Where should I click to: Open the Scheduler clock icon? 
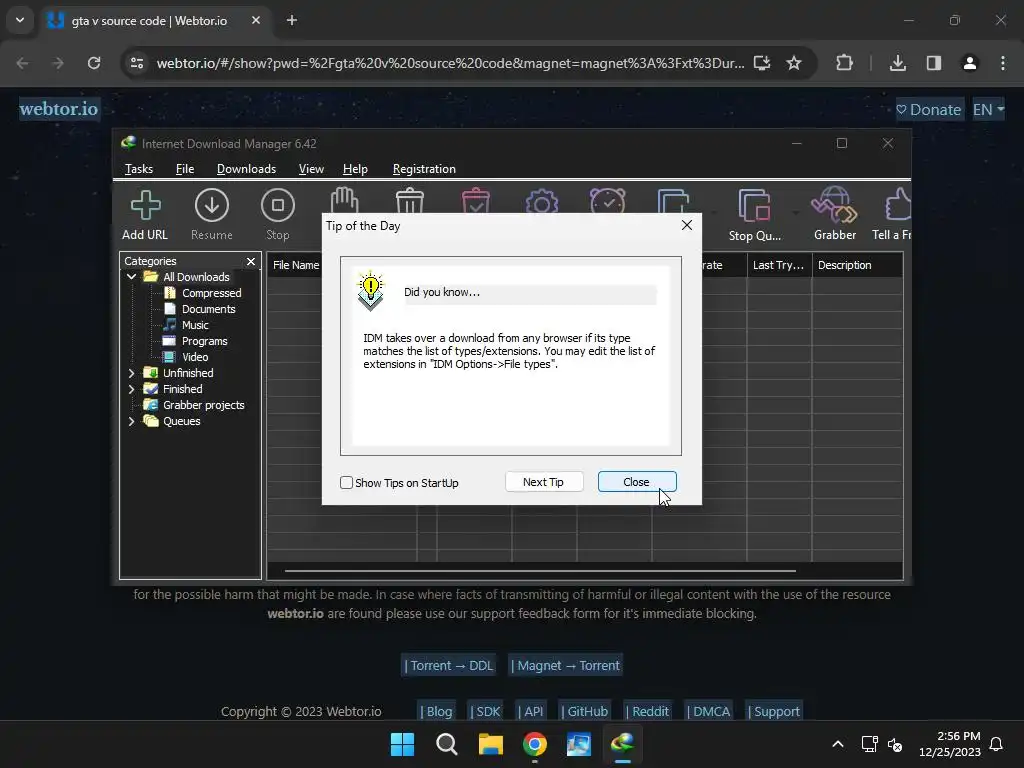[x=608, y=200]
